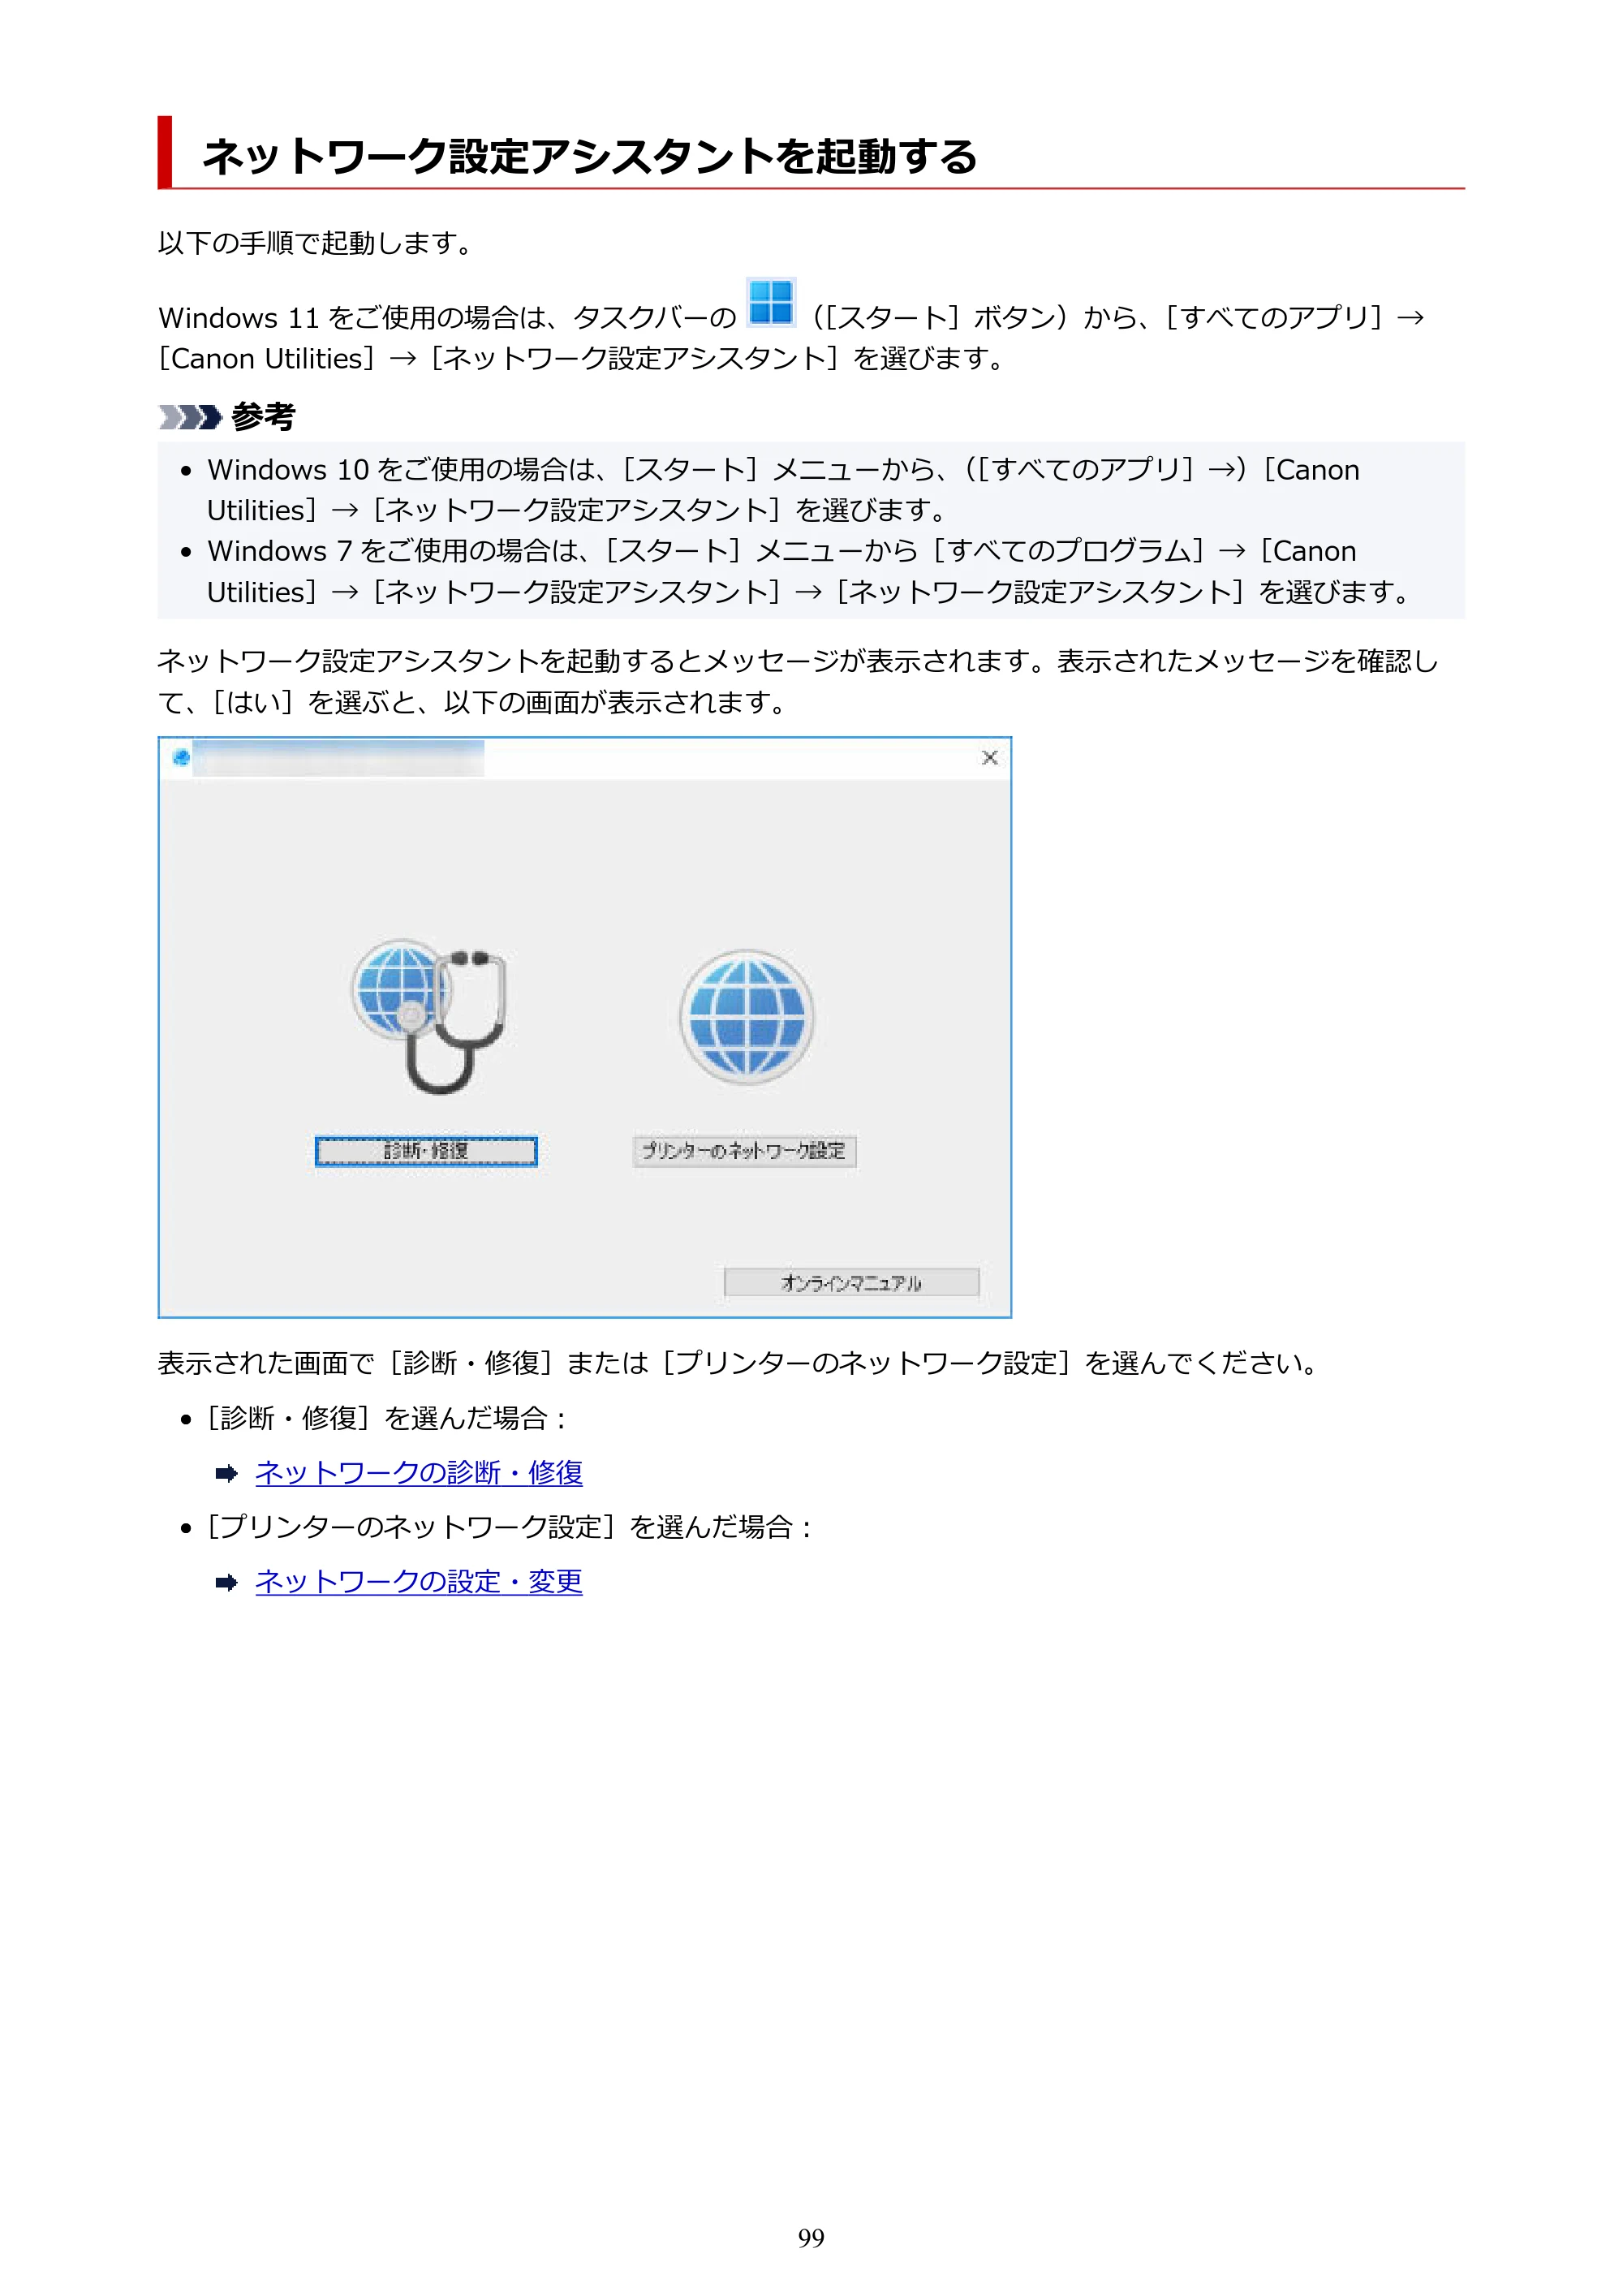The width and height of the screenshot is (1623, 2296).
Task: Close the dialog with the X button
Action: 989,757
